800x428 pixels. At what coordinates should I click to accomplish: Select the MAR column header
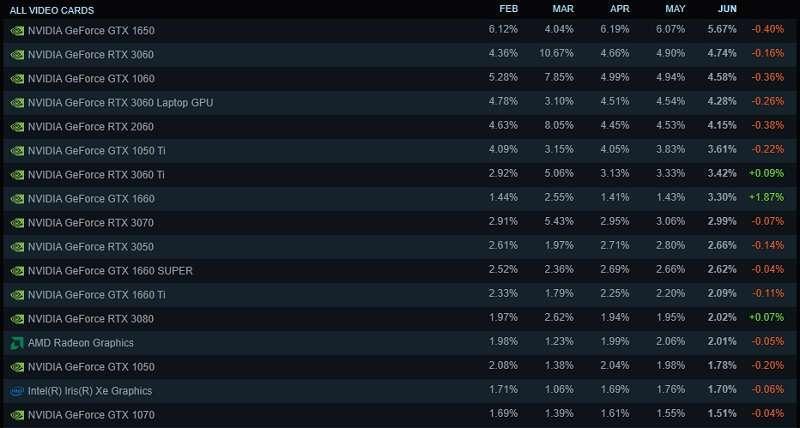[563, 9]
